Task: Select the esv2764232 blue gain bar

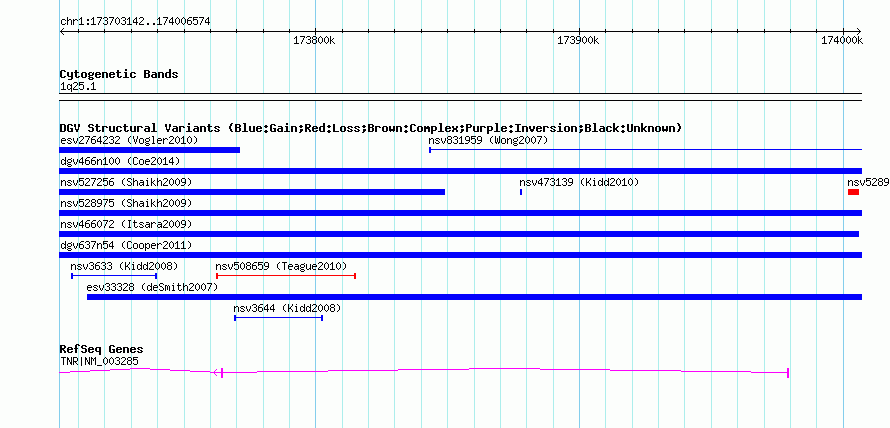Action: pyautogui.click(x=150, y=150)
